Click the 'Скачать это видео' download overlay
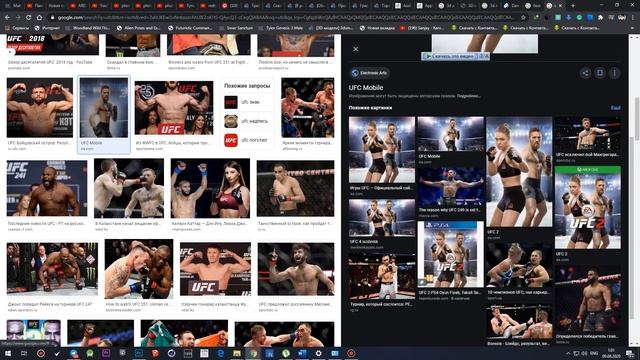The height and width of the screenshot is (360, 640). (455, 56)
